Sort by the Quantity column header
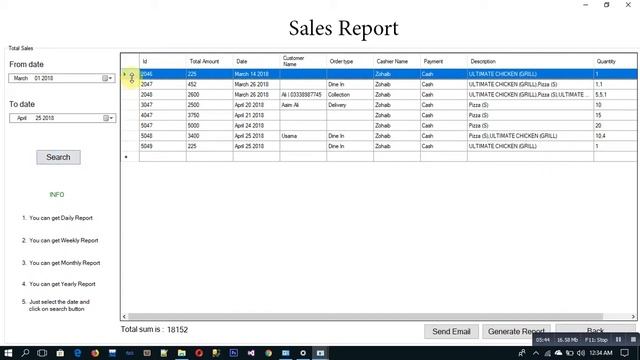The height and width of the screenshot is (360, 640). [x=615, y=61]
